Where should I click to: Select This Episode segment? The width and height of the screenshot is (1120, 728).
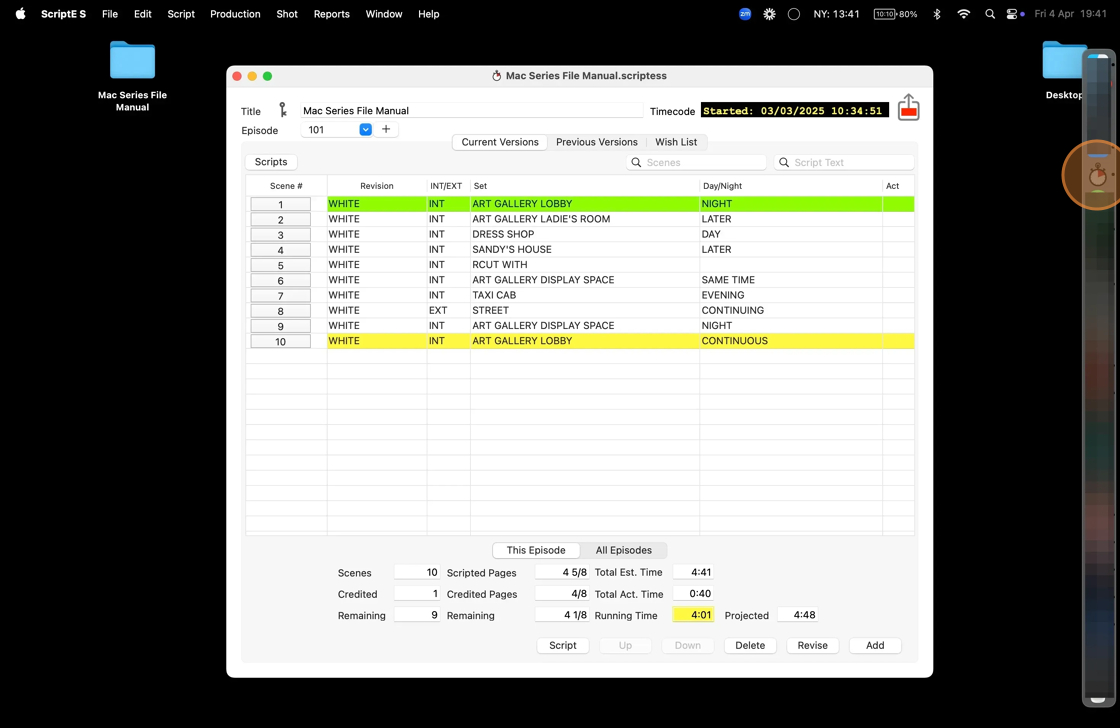(x=536, y=550)
